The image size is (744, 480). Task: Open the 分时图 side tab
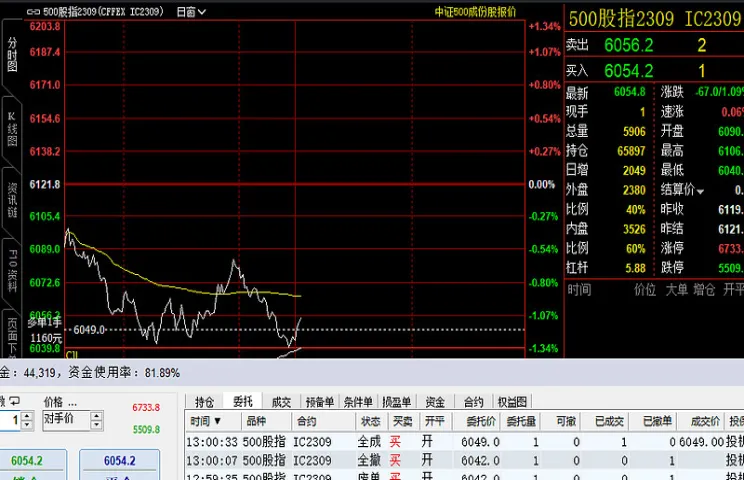pos(12,54)
